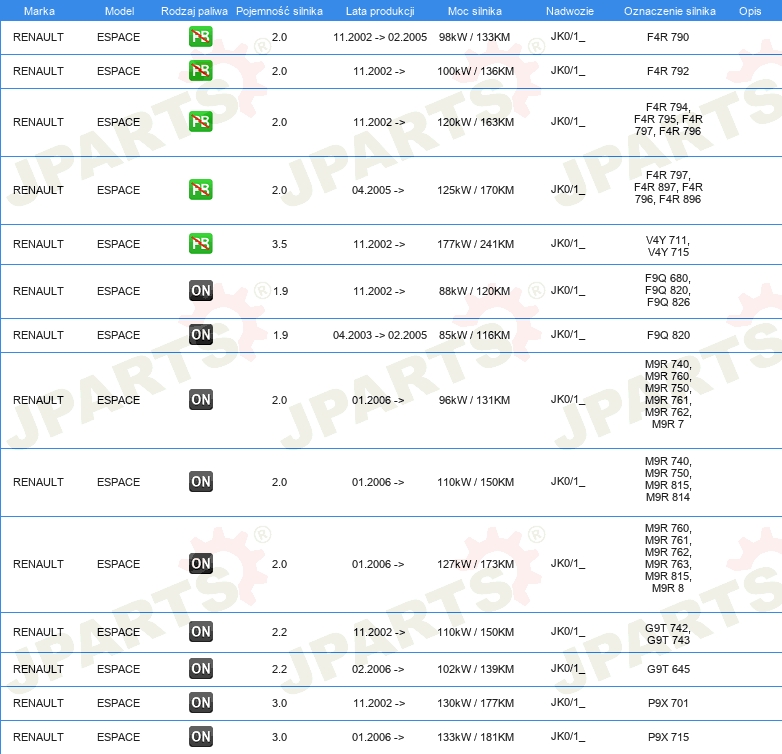
Task: Select the Opis column header
Action: pyautogui.click(x=750, y=11)
